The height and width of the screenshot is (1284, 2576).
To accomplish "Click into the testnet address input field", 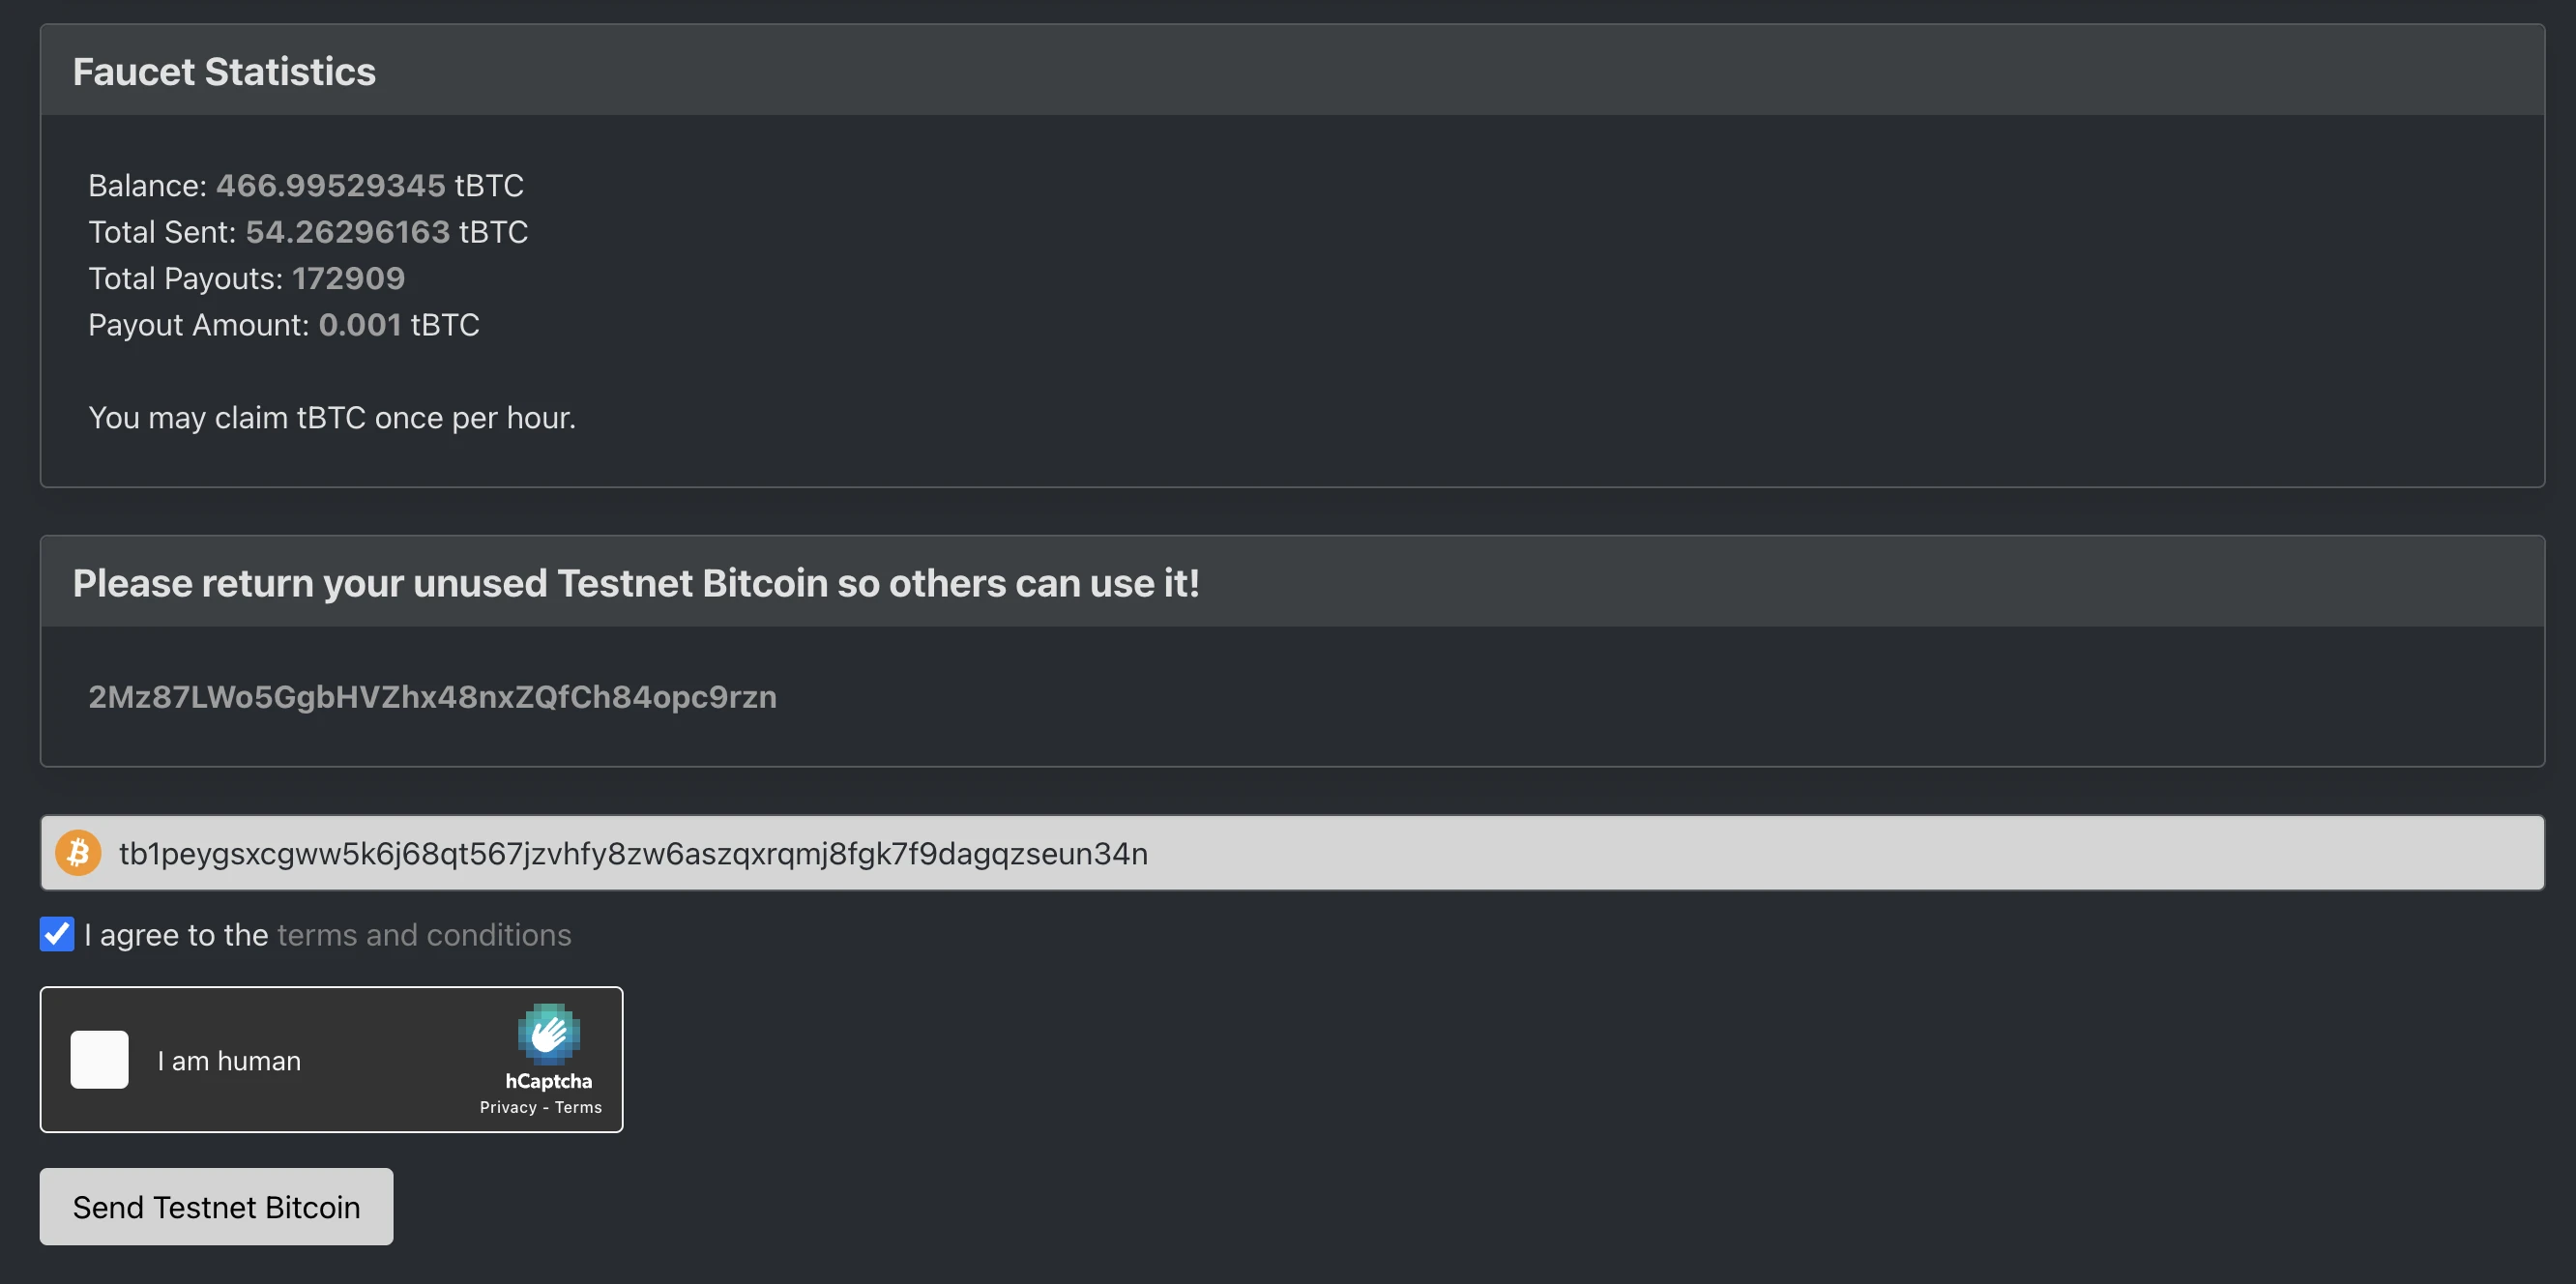I will click(1300, 853).
